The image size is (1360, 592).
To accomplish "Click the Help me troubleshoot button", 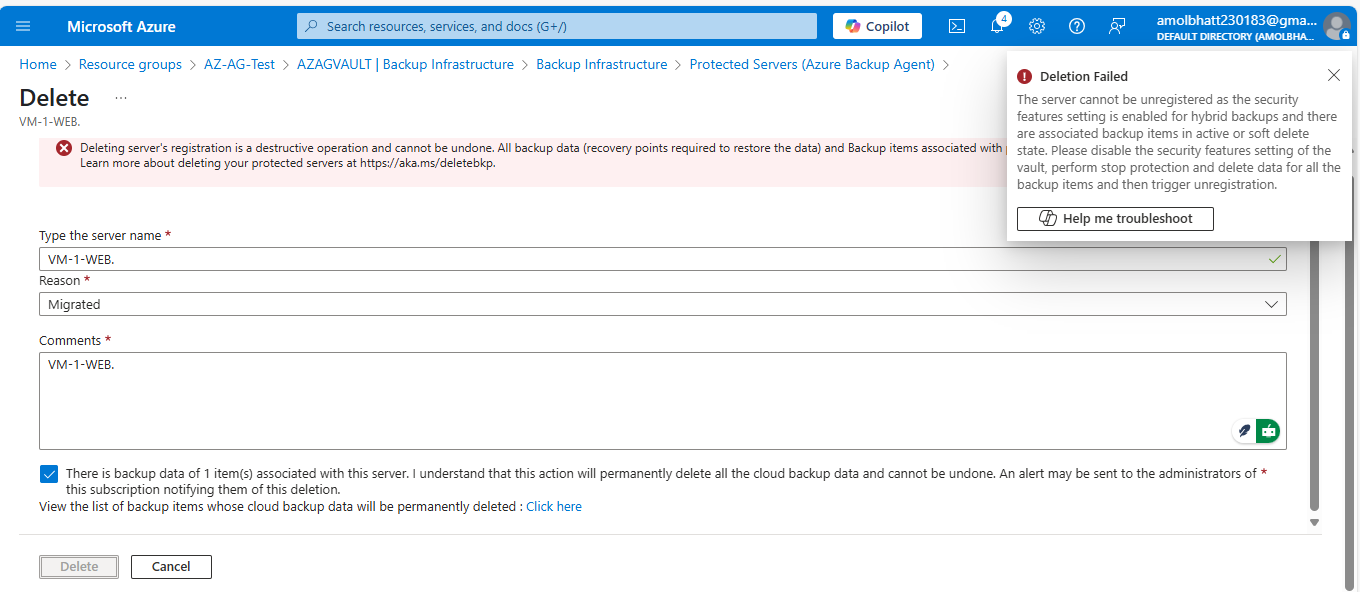I will [x=1114, y=218].
